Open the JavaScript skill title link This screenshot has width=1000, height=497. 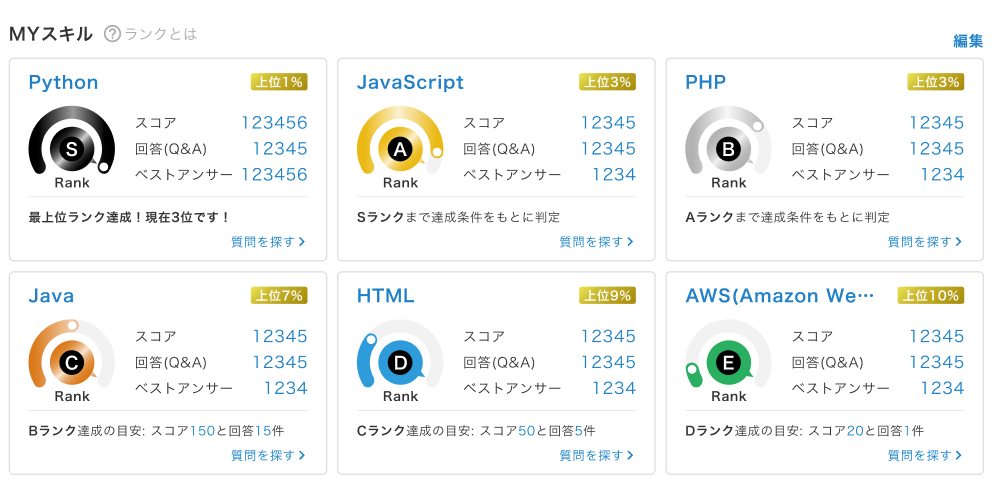(410, 82)
